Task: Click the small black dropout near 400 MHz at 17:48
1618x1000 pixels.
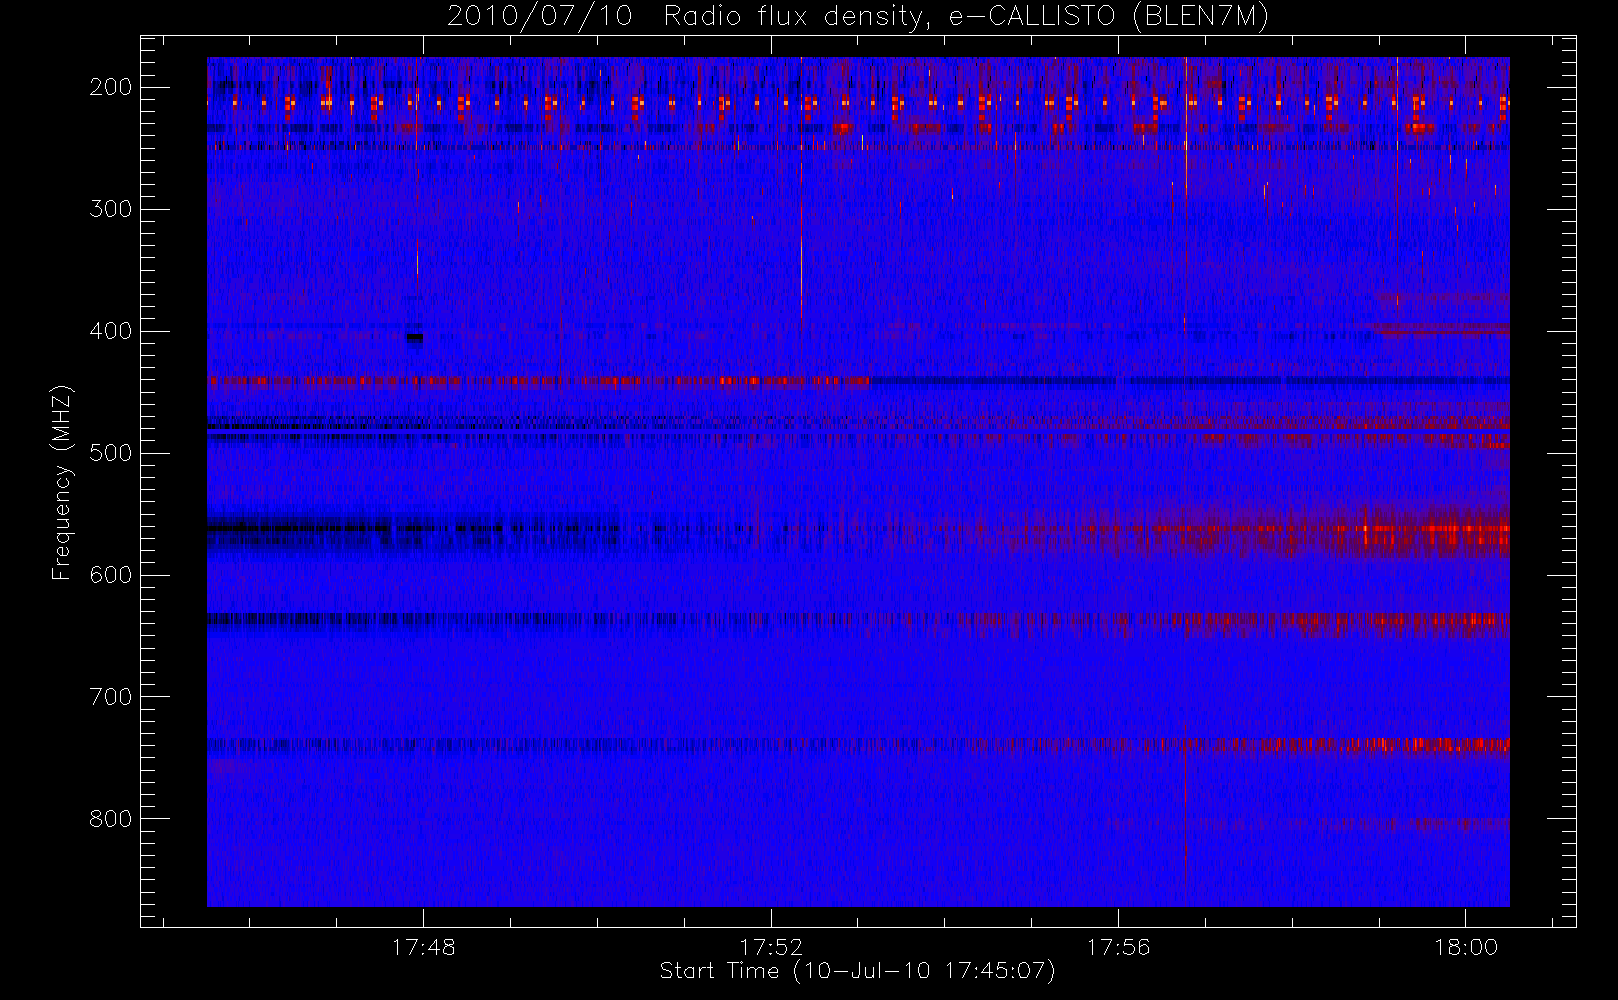Action: (415, 338)
